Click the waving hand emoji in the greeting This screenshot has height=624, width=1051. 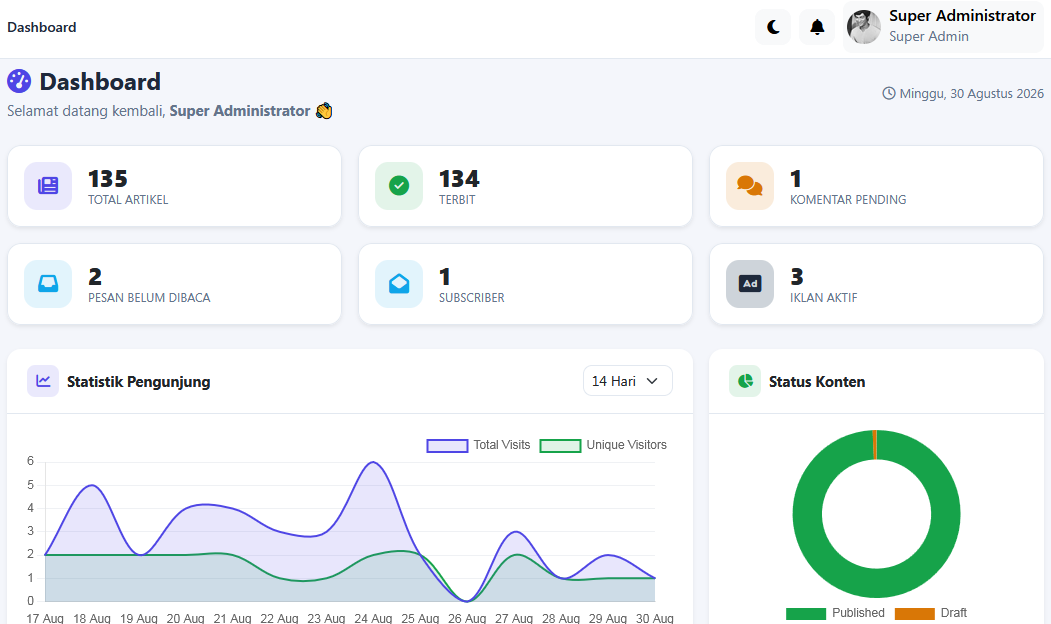tap(324, 111)
